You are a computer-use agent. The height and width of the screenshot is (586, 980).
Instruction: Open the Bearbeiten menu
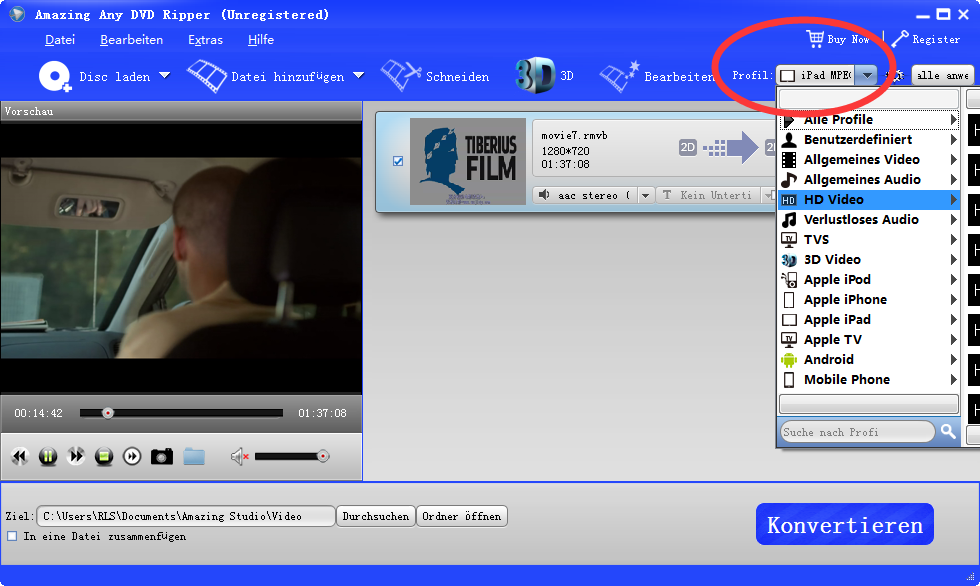[x=131, y=39]
